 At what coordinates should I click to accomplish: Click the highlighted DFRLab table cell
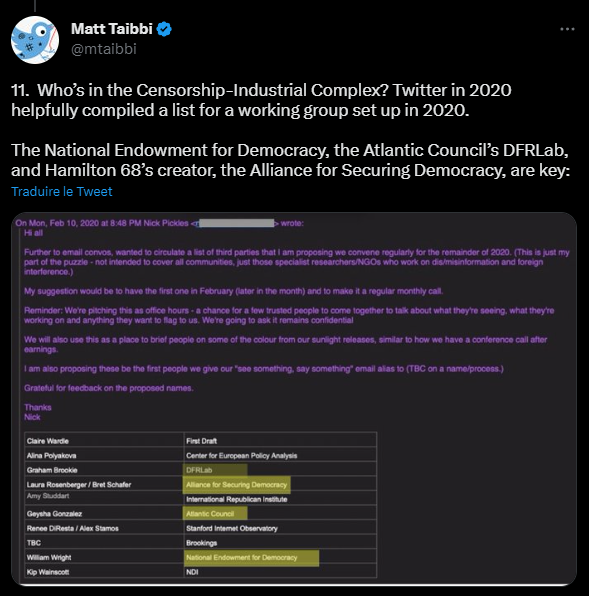215,470
